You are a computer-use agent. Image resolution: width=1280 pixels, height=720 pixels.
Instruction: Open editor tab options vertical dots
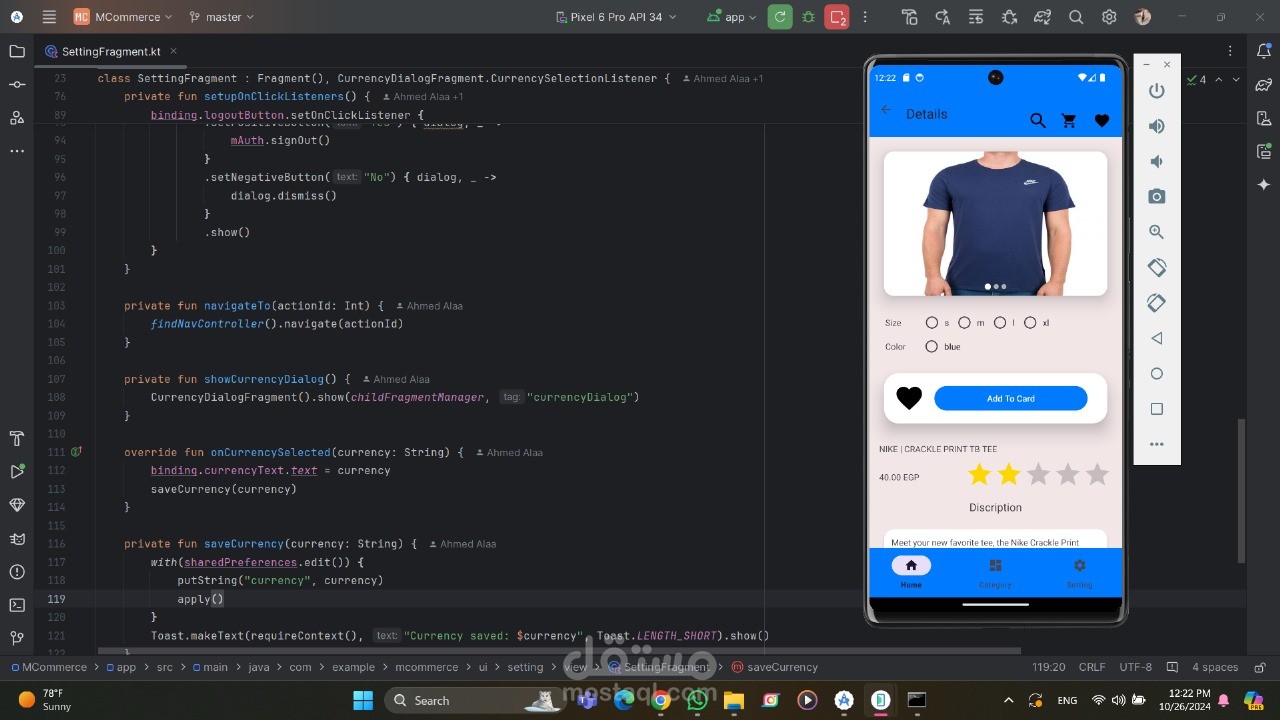click(1230, 51)
